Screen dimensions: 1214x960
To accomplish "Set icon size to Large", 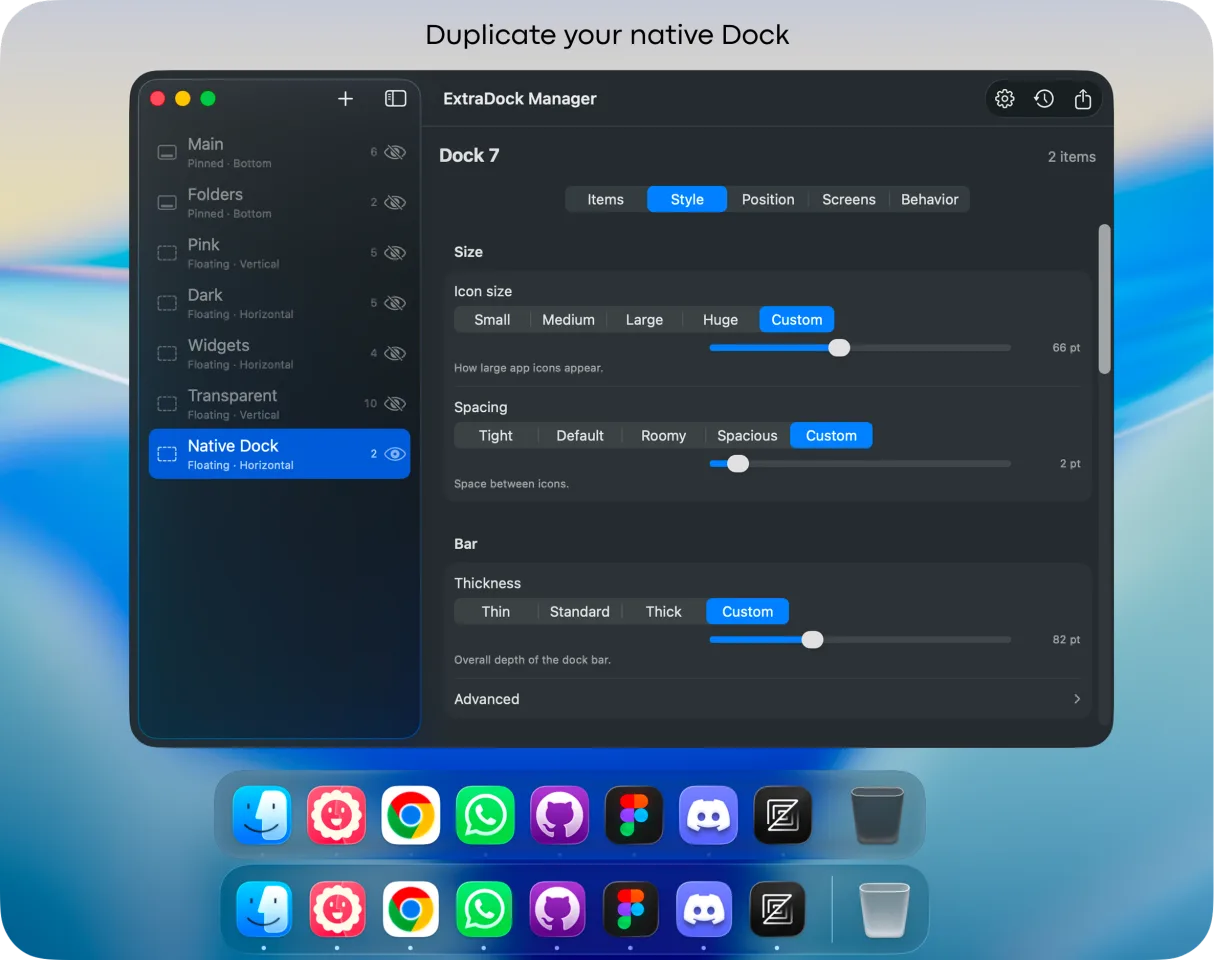I will [x=644, y=320].
